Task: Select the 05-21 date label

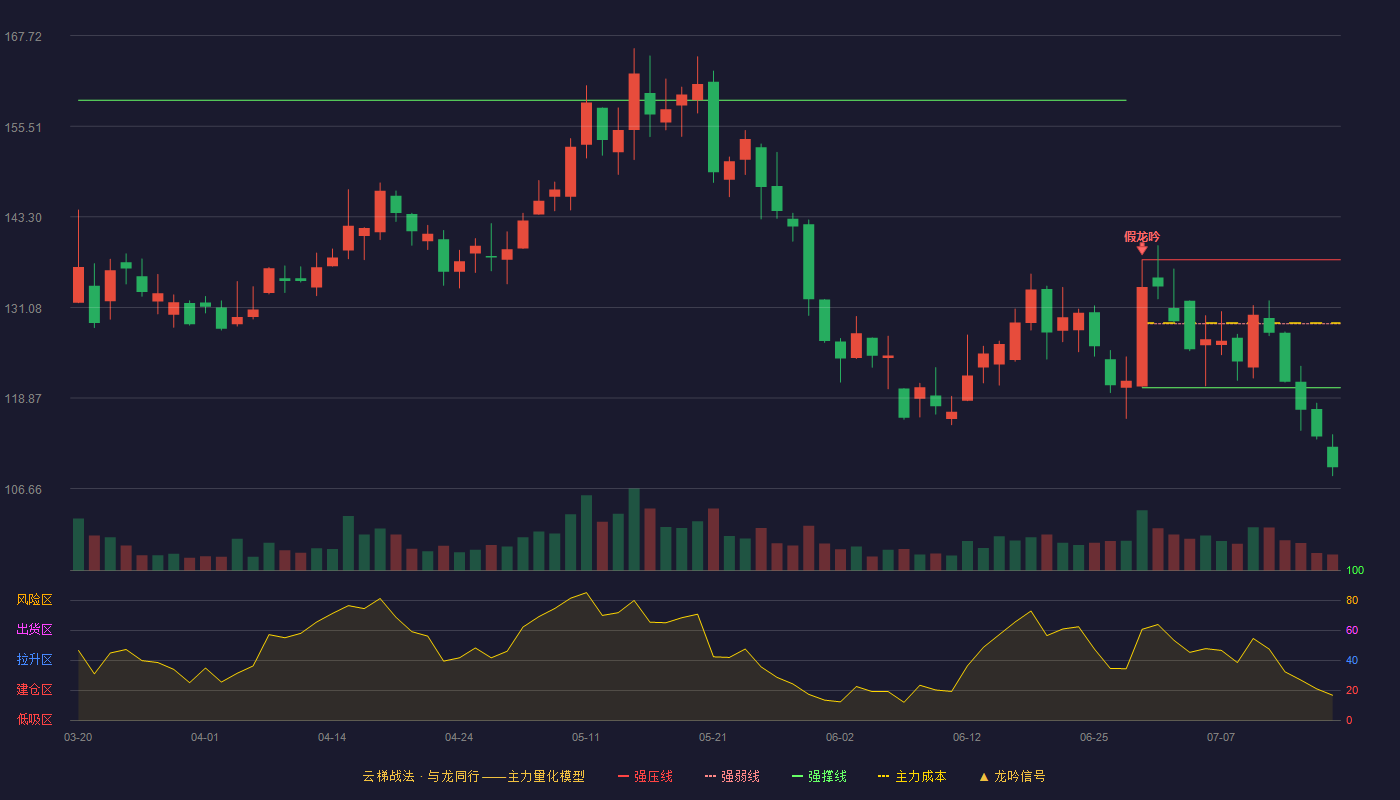Action: coord(713,737)
